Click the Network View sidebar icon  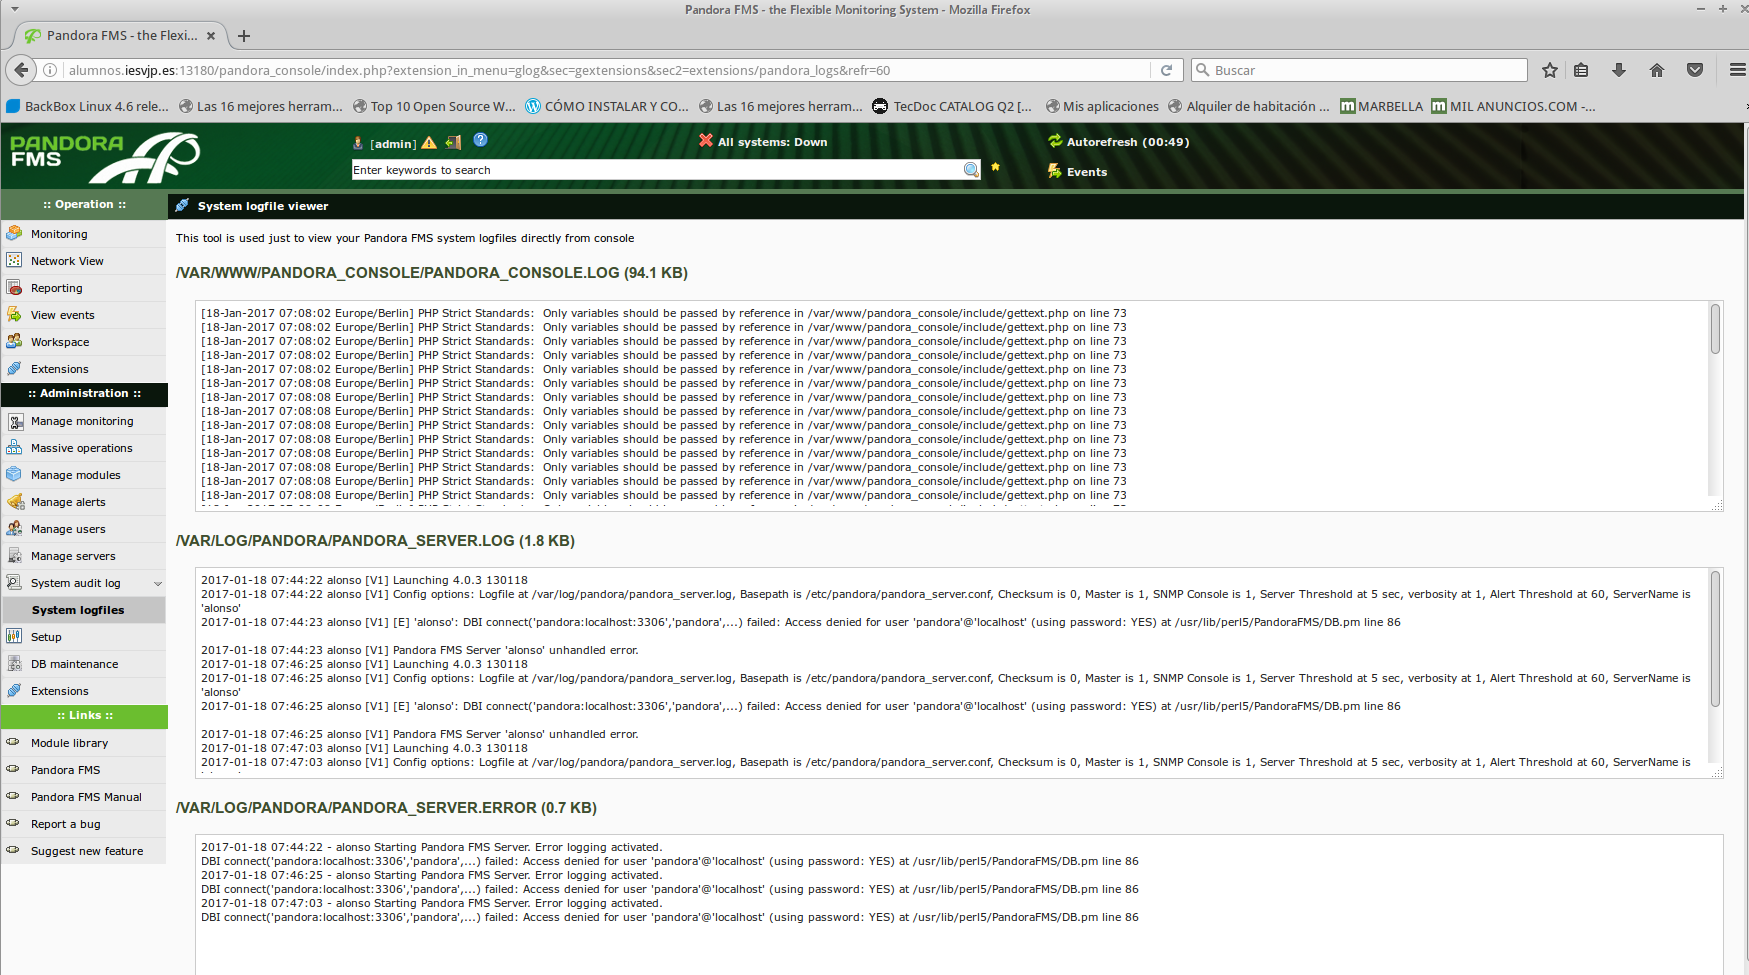click(14, 260)
